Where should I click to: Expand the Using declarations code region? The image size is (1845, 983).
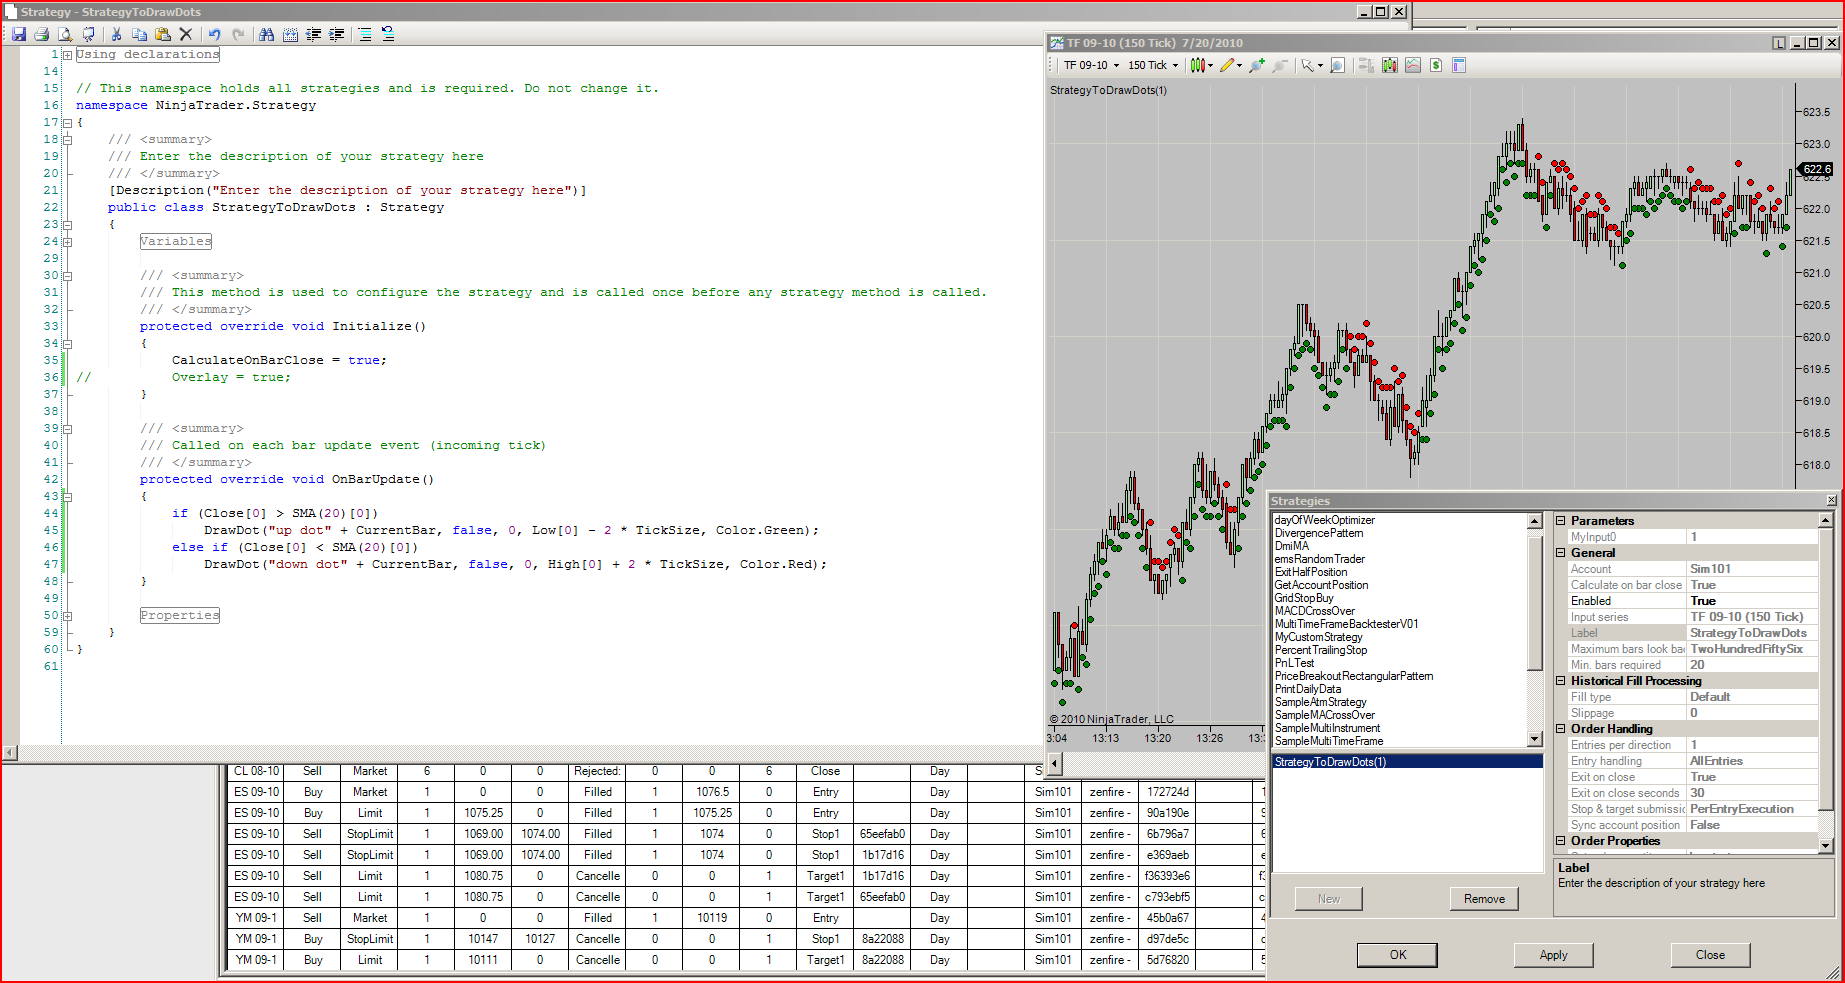[x=67, y=55]
